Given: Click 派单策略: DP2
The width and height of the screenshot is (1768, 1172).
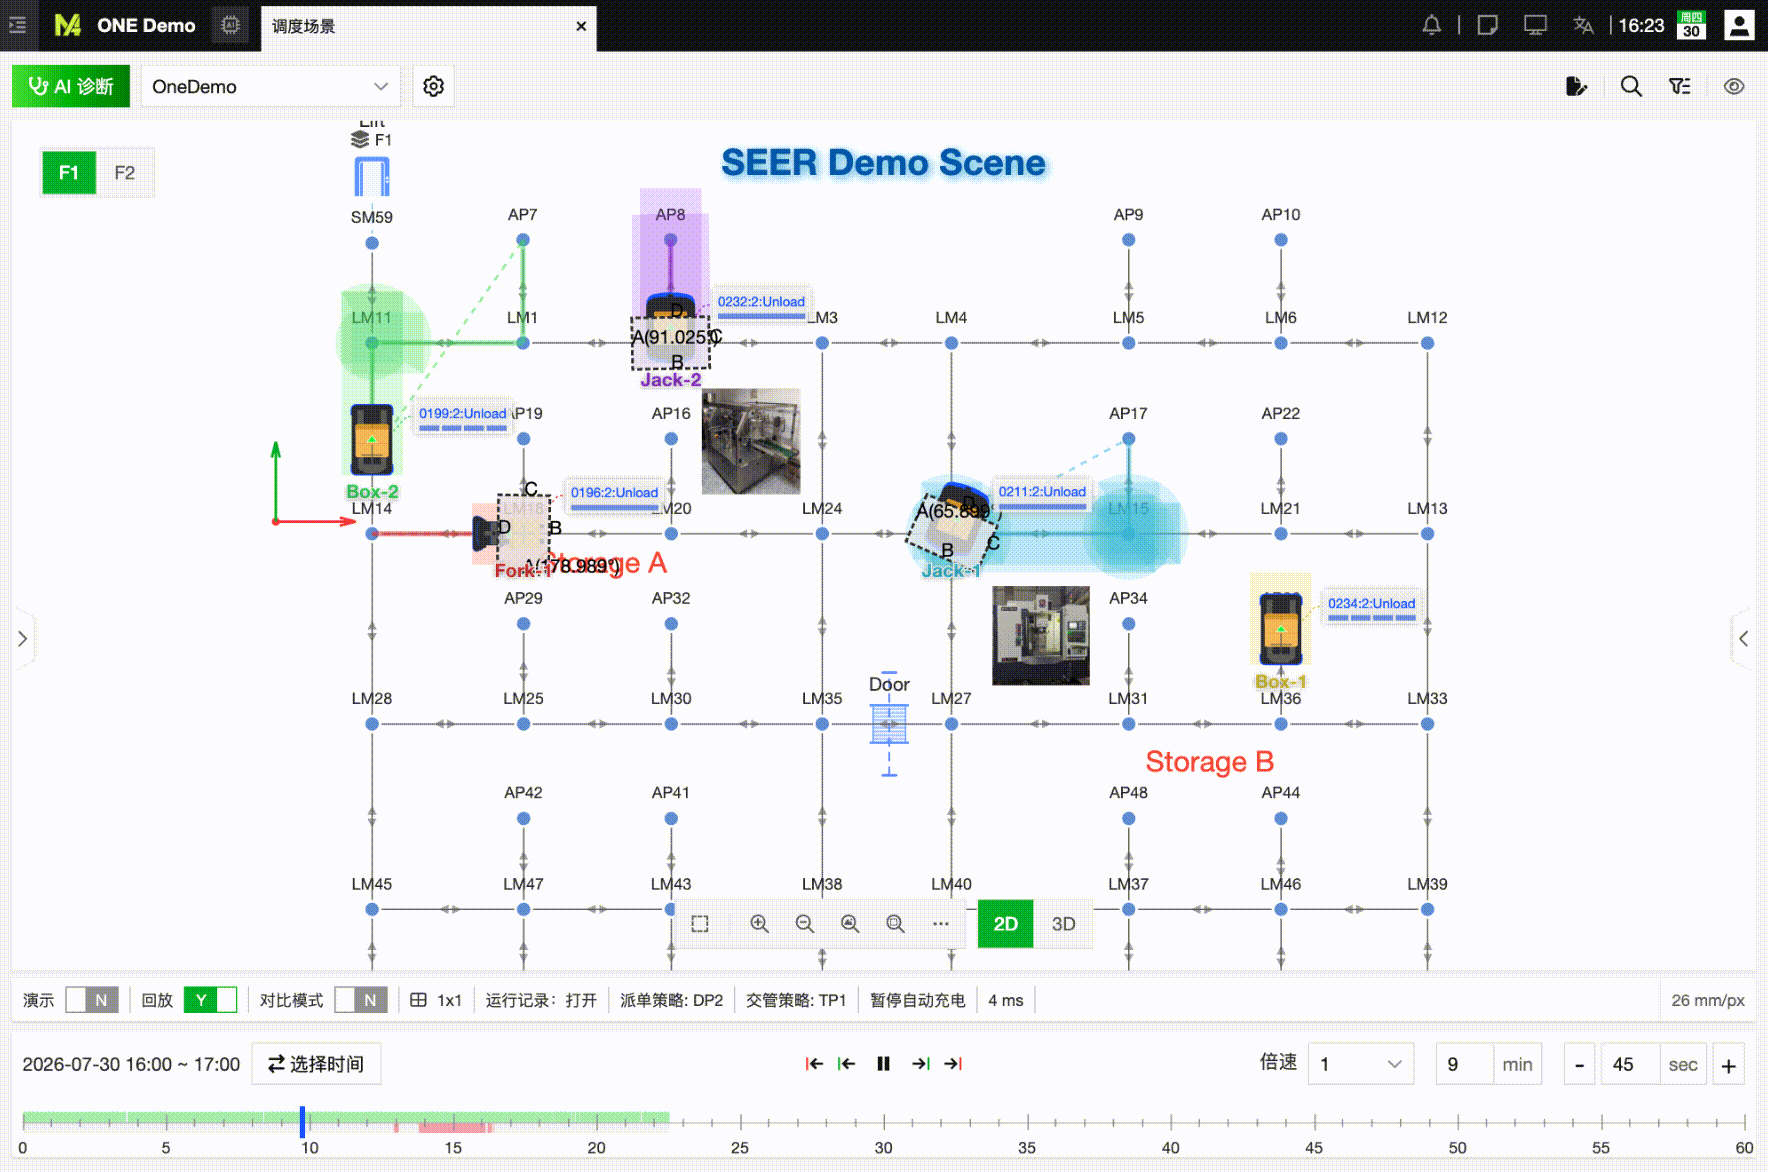Looking at the screenshot, I should [671, 1000].
